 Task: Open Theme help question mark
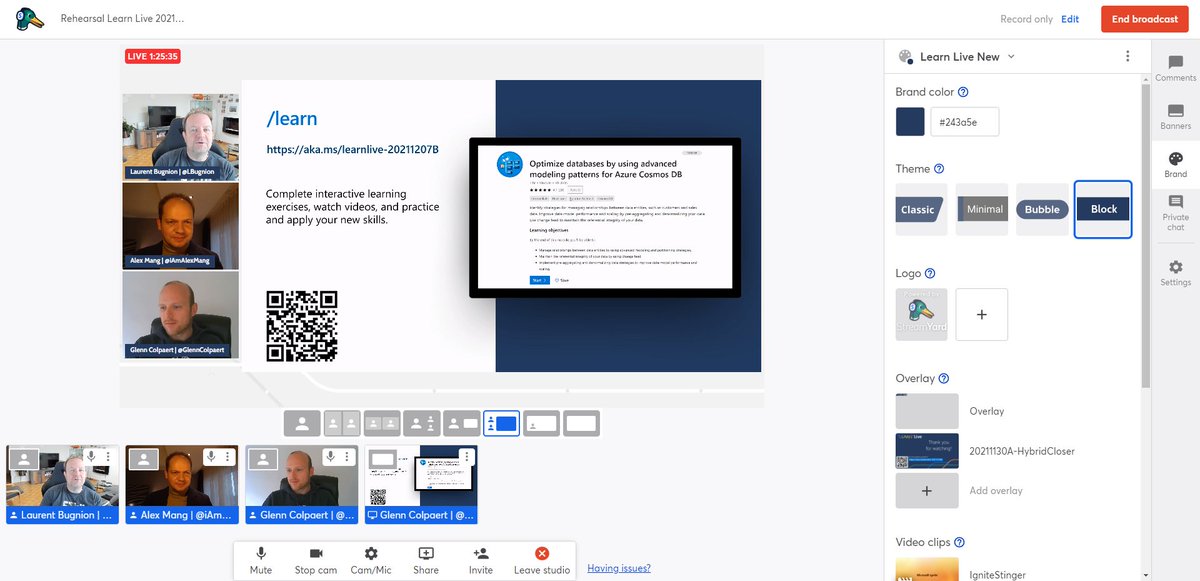(939, 169)
